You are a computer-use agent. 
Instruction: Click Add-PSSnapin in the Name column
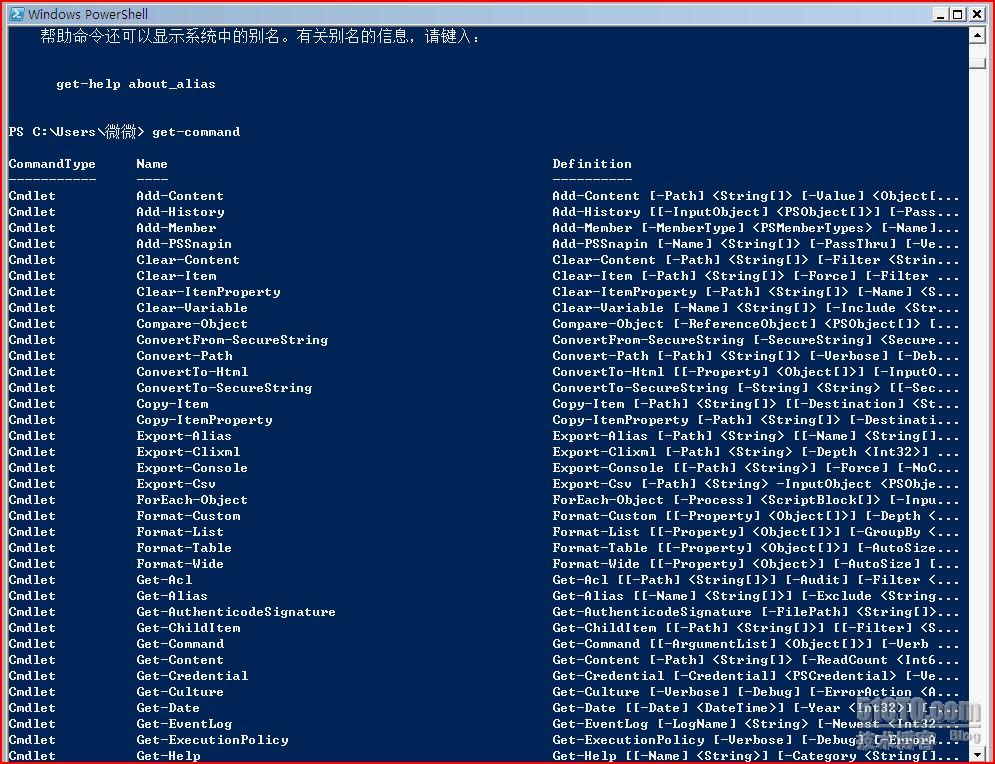coord(184,244)
